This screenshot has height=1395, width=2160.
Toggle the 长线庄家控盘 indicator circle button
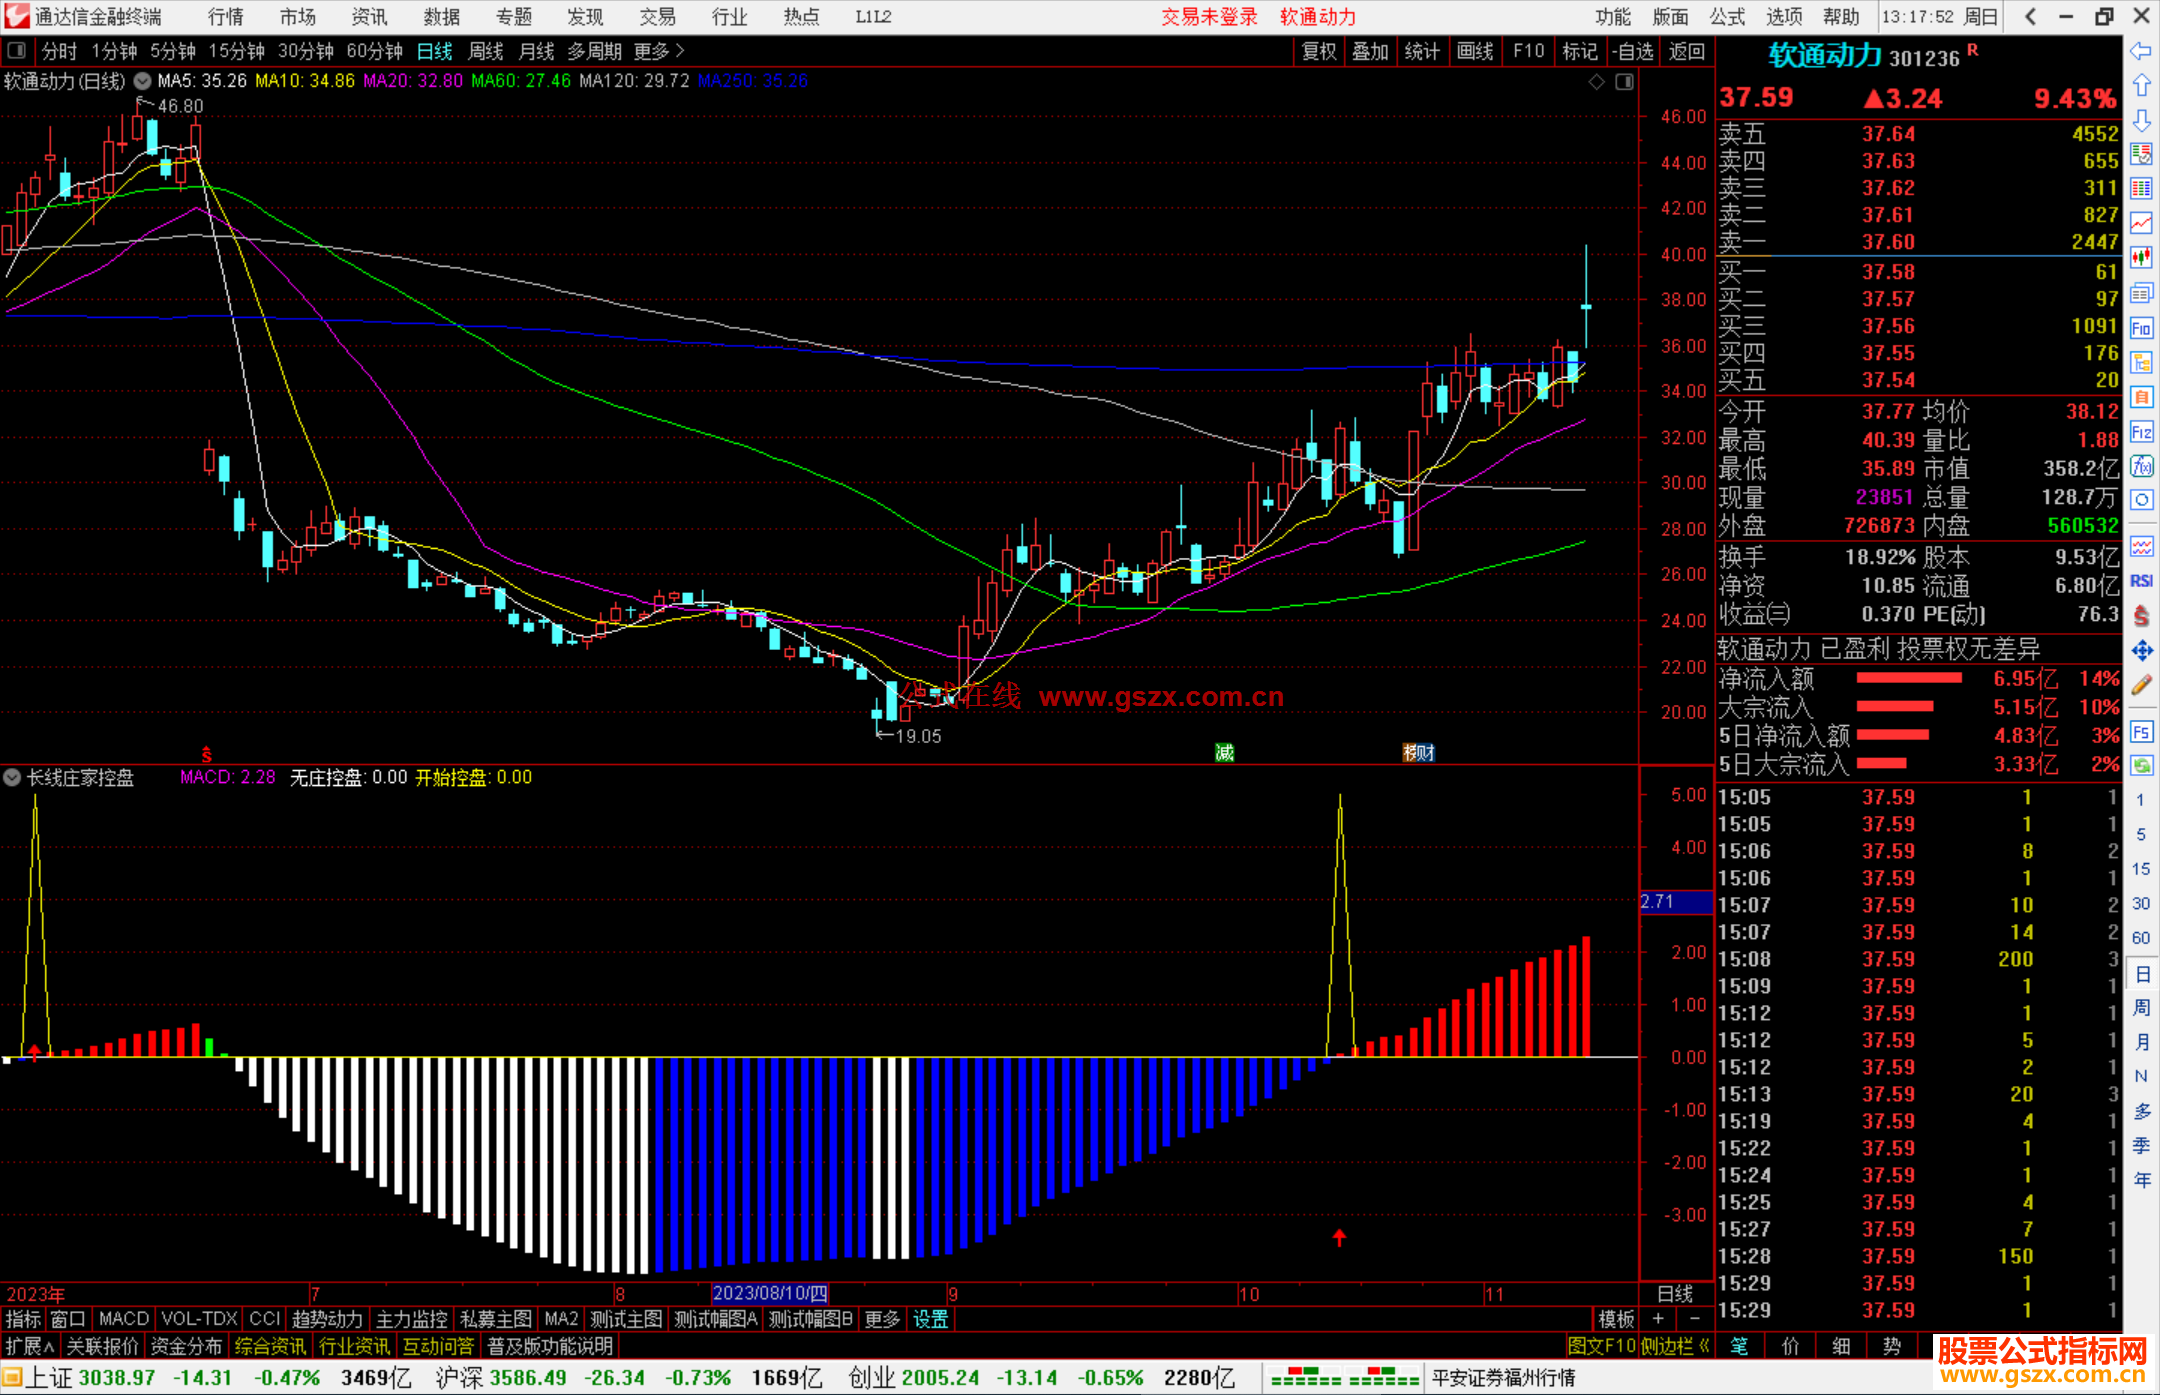(12, 777)
